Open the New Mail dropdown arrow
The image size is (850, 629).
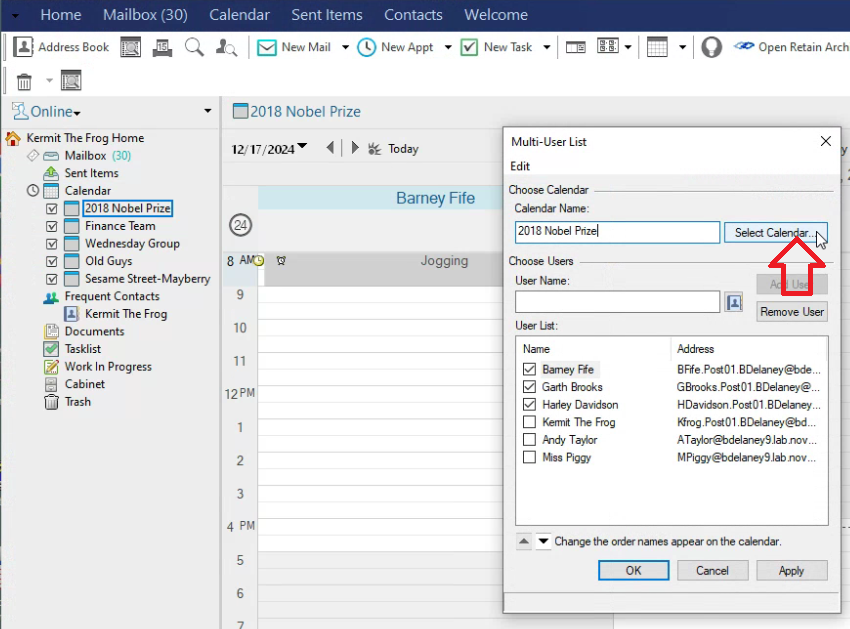tap(345, 47)
